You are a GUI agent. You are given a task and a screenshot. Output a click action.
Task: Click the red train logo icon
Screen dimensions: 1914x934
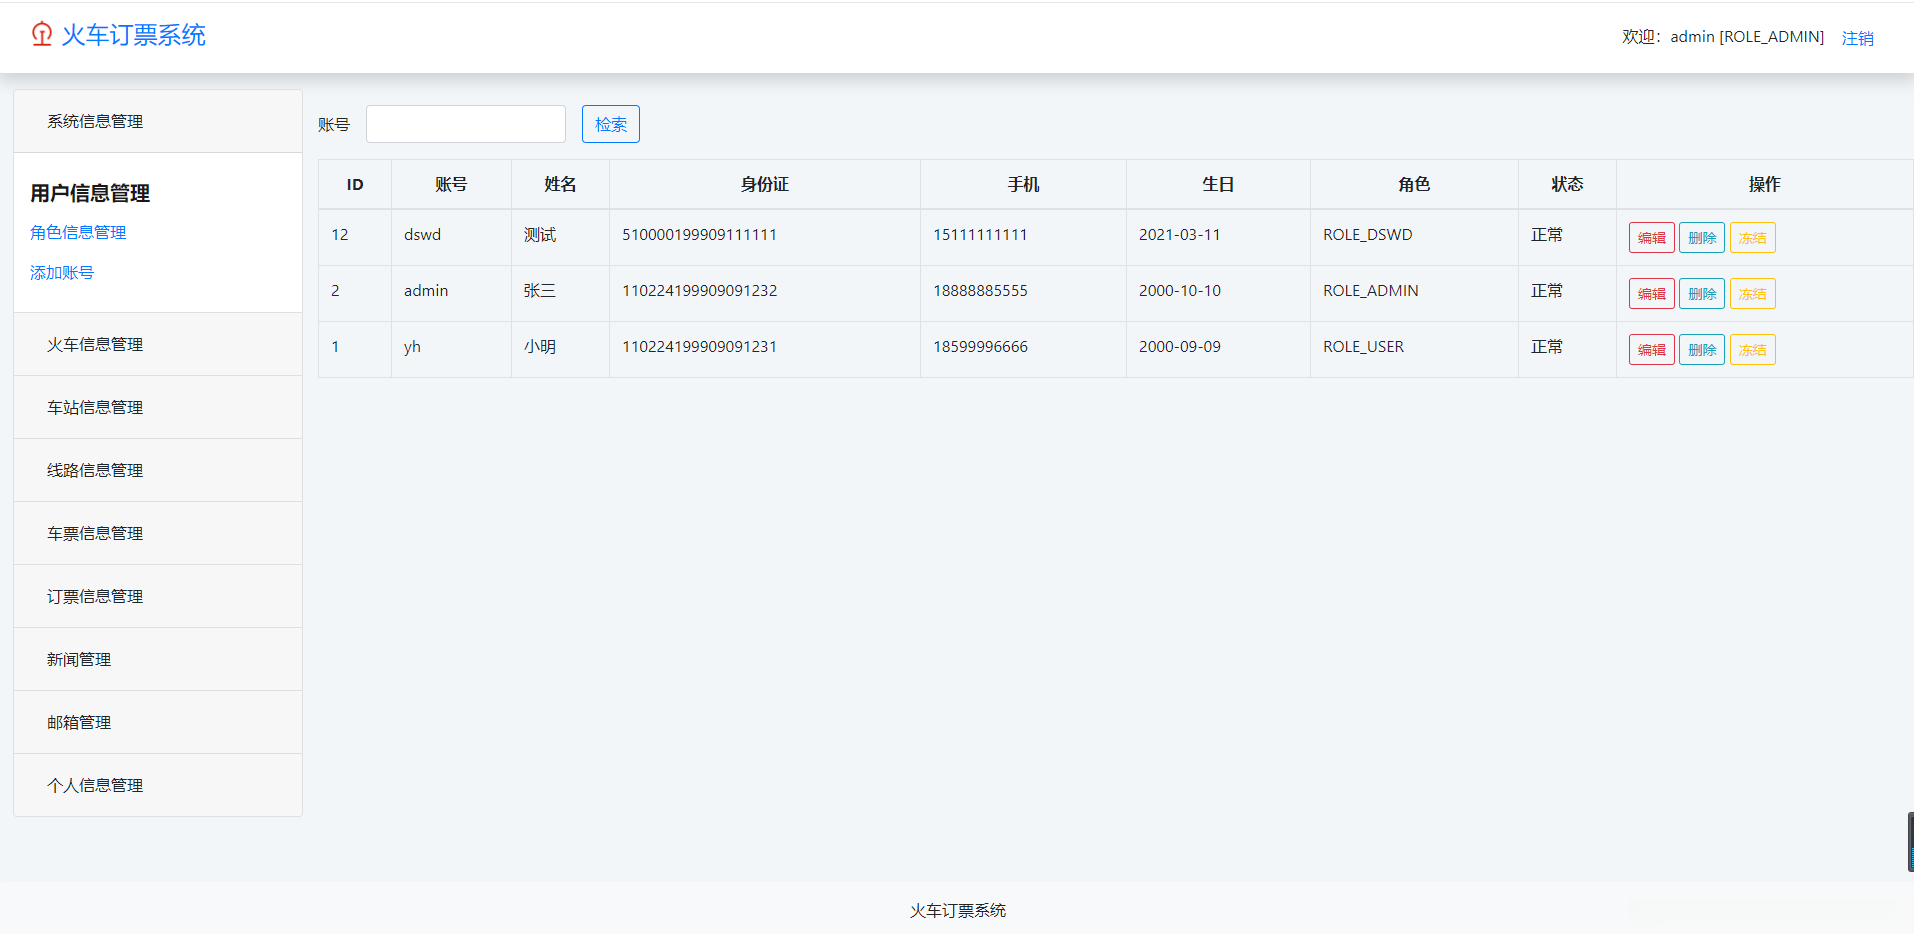41,35
